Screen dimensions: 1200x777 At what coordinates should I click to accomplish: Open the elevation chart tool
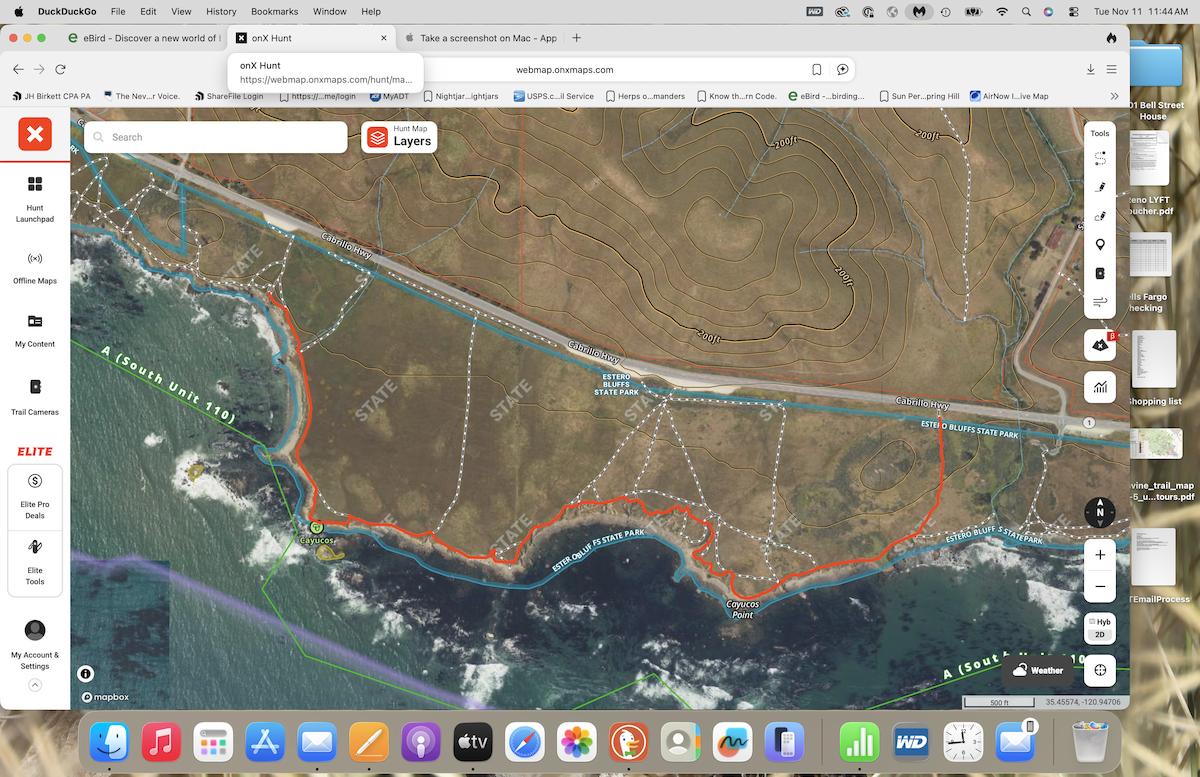pyautogui.click(x=1100, y=387)
